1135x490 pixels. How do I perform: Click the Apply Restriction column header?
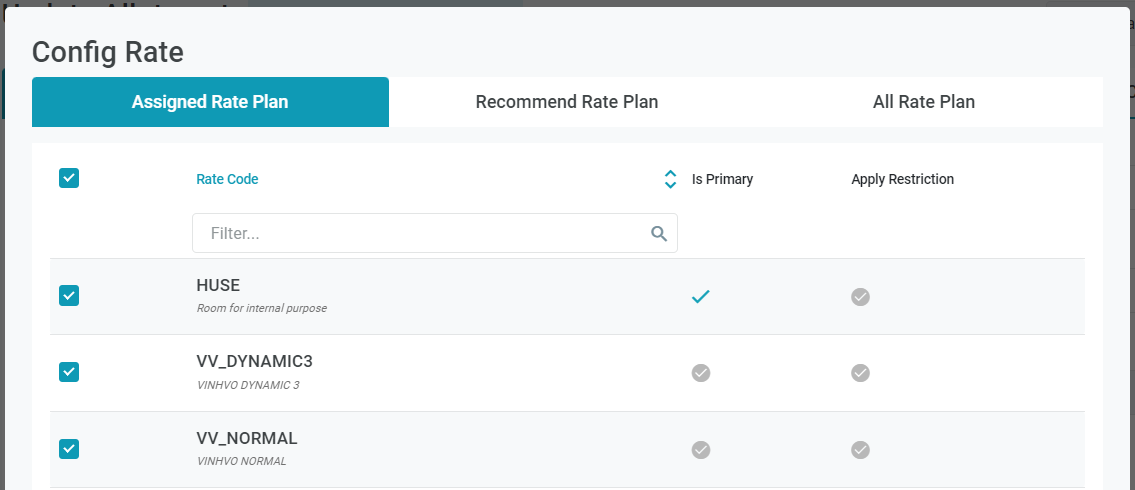pos(902,179)
